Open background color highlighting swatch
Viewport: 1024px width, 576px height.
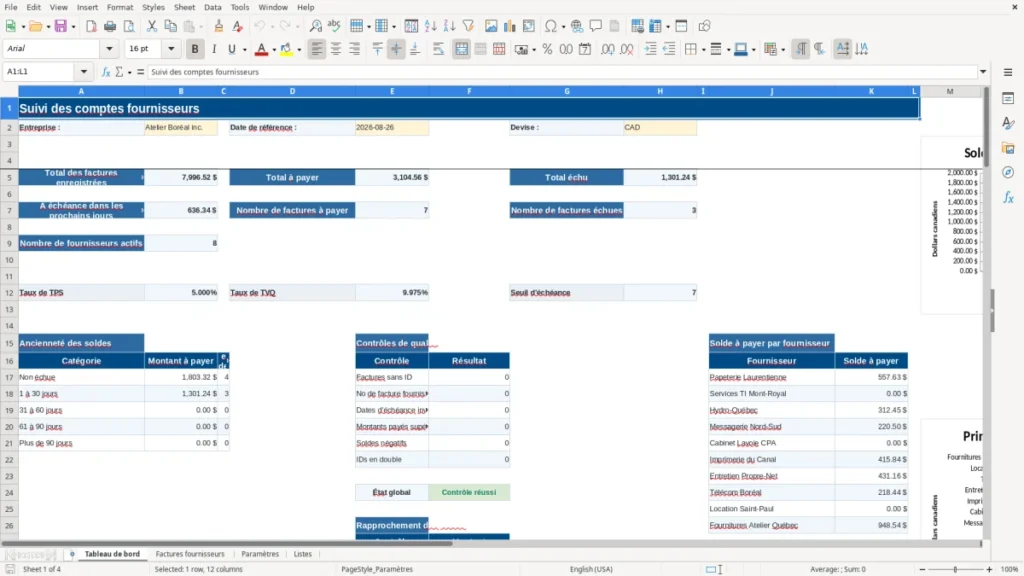(x=286, y=49)
